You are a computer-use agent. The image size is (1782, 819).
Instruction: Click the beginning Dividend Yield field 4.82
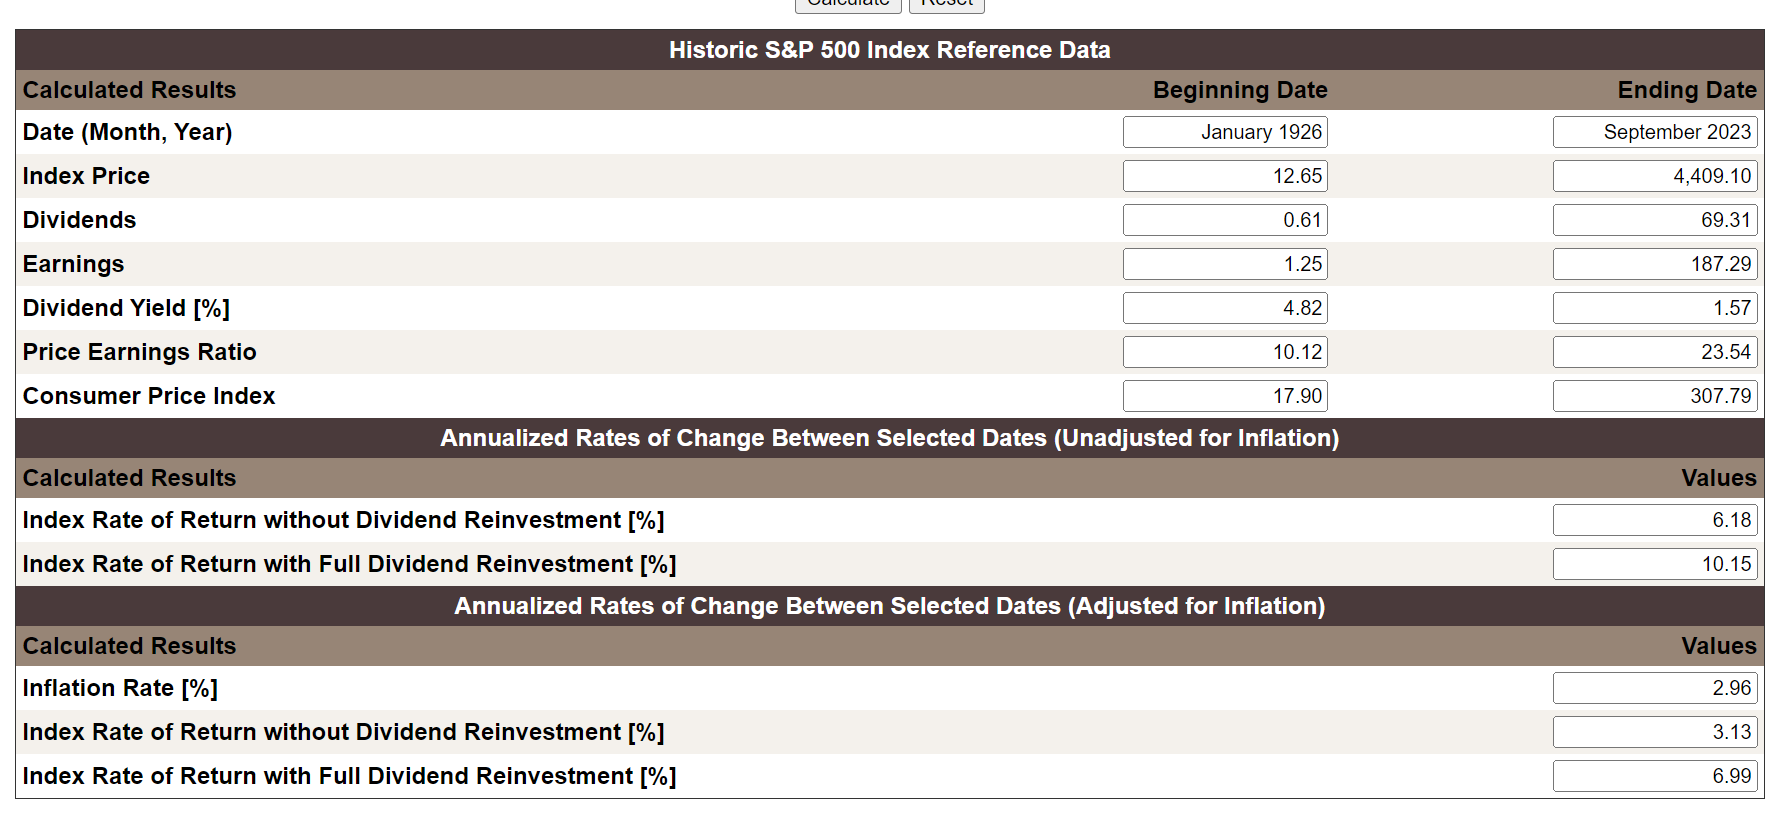pyautogui.click(x=1225, y=308)
